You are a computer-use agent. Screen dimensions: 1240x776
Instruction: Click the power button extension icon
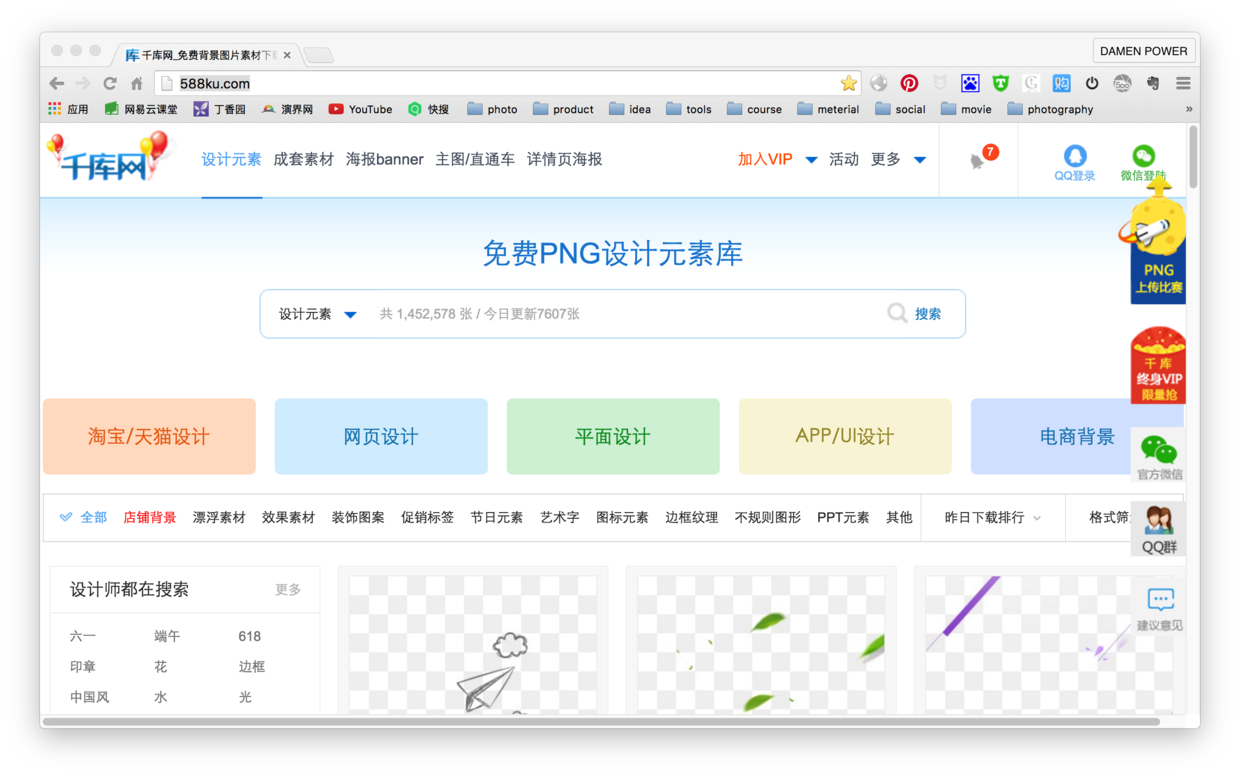coord(1092,83)
